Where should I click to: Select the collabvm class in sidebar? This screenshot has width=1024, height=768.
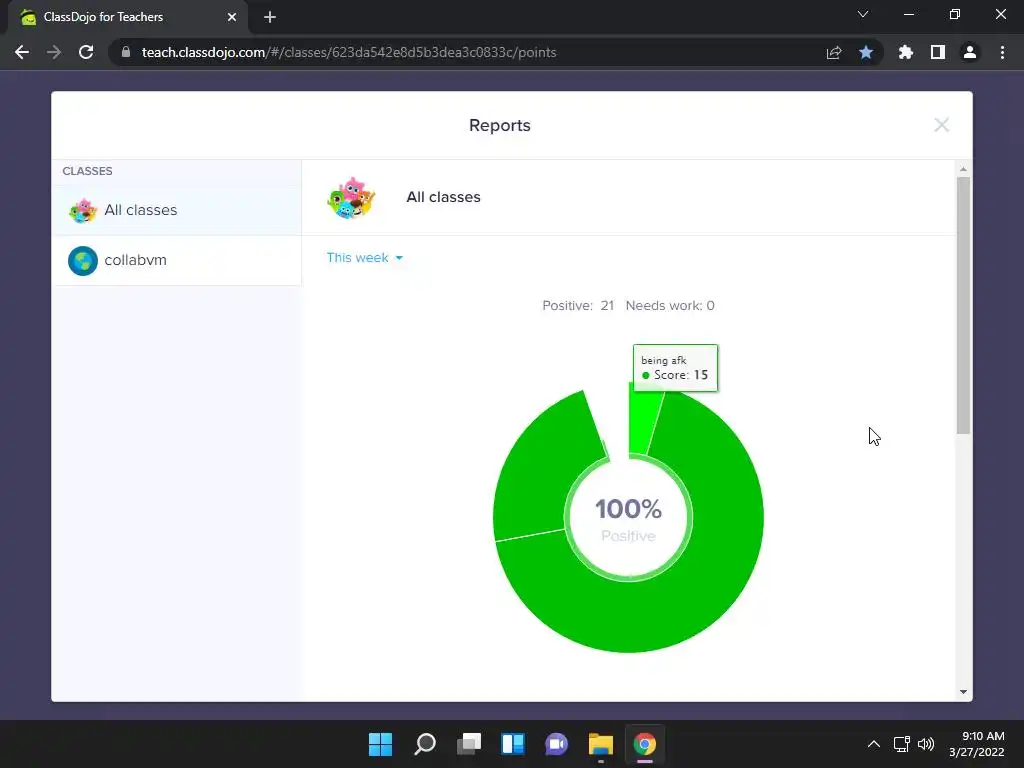coord(176,260)
